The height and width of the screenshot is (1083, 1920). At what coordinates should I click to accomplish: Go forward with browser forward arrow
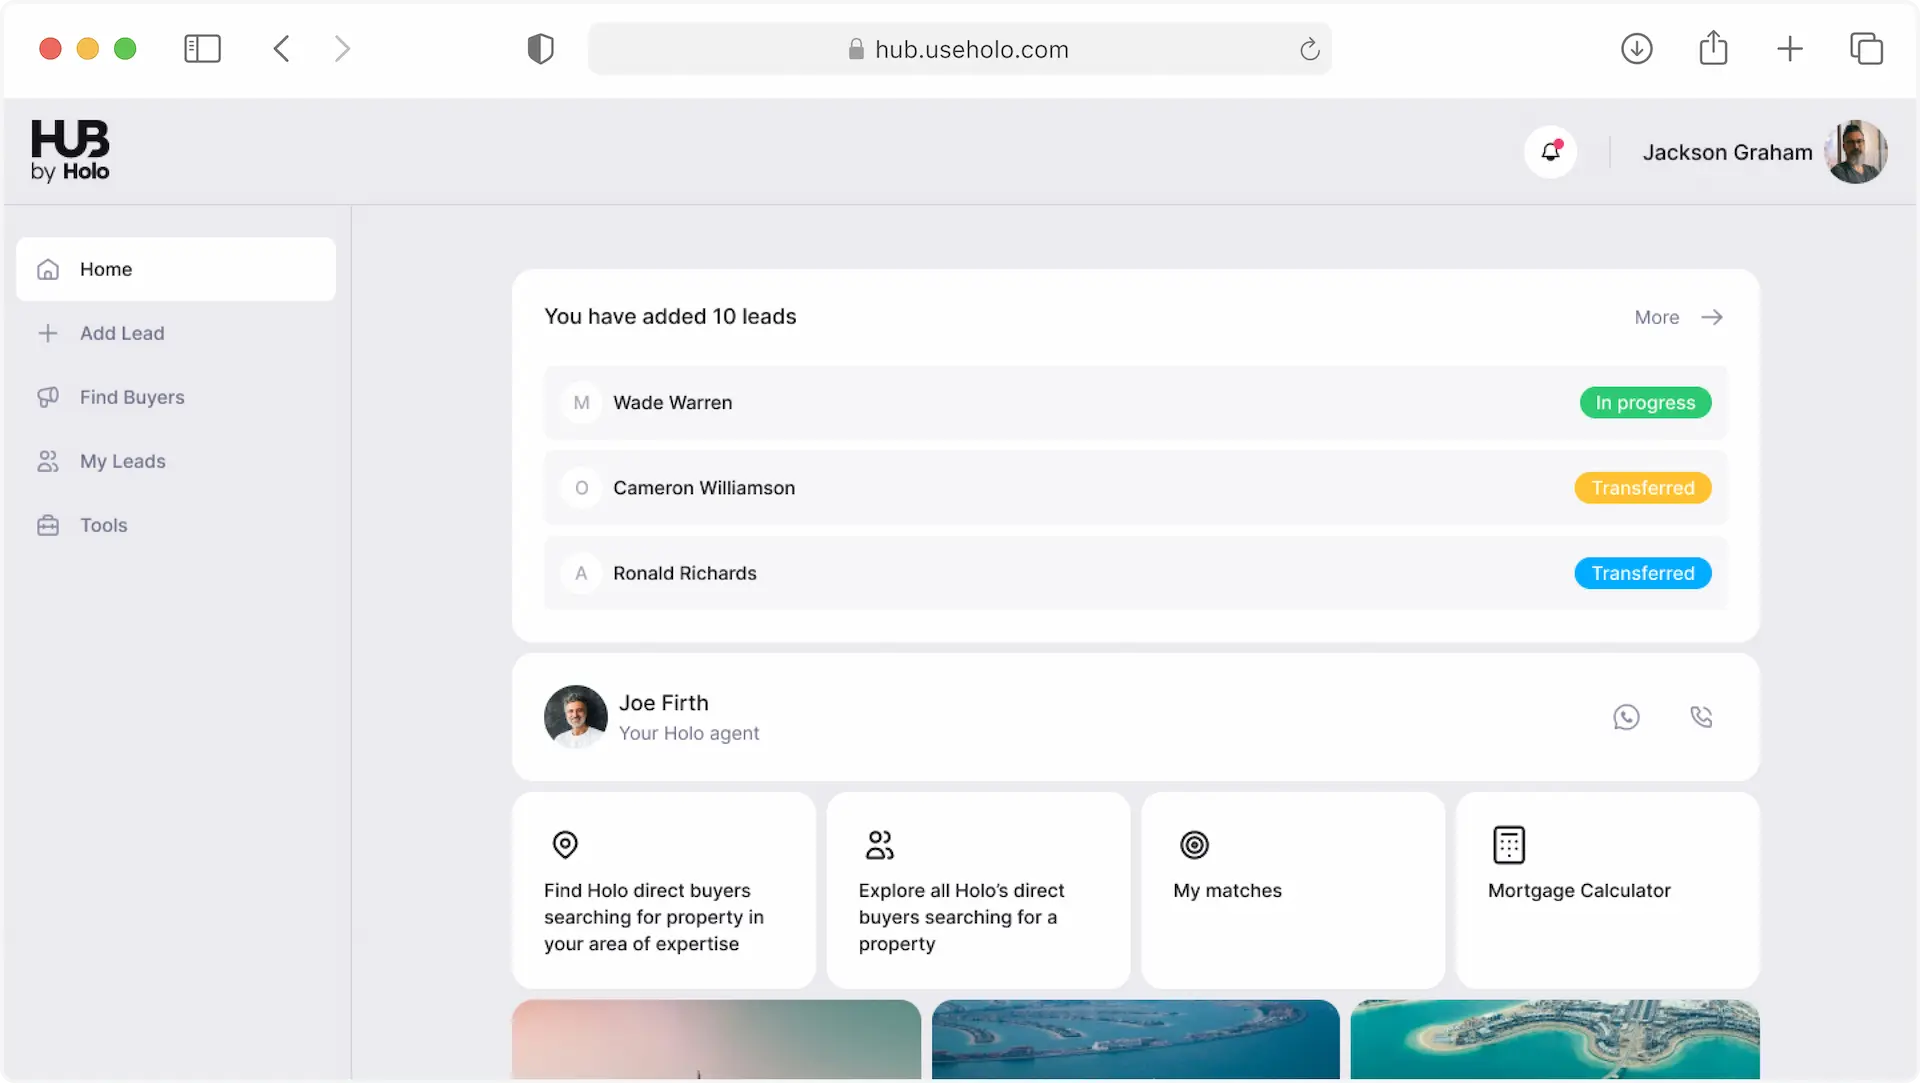(342, 48)
